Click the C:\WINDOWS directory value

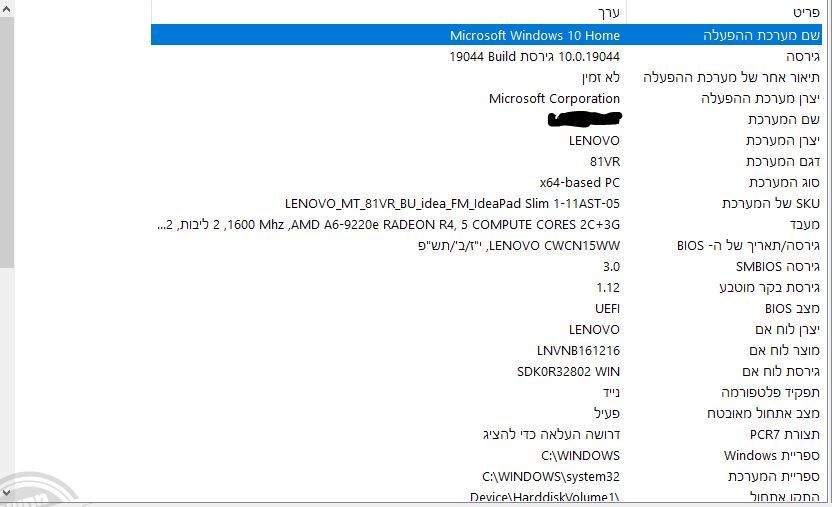[580, 456]
